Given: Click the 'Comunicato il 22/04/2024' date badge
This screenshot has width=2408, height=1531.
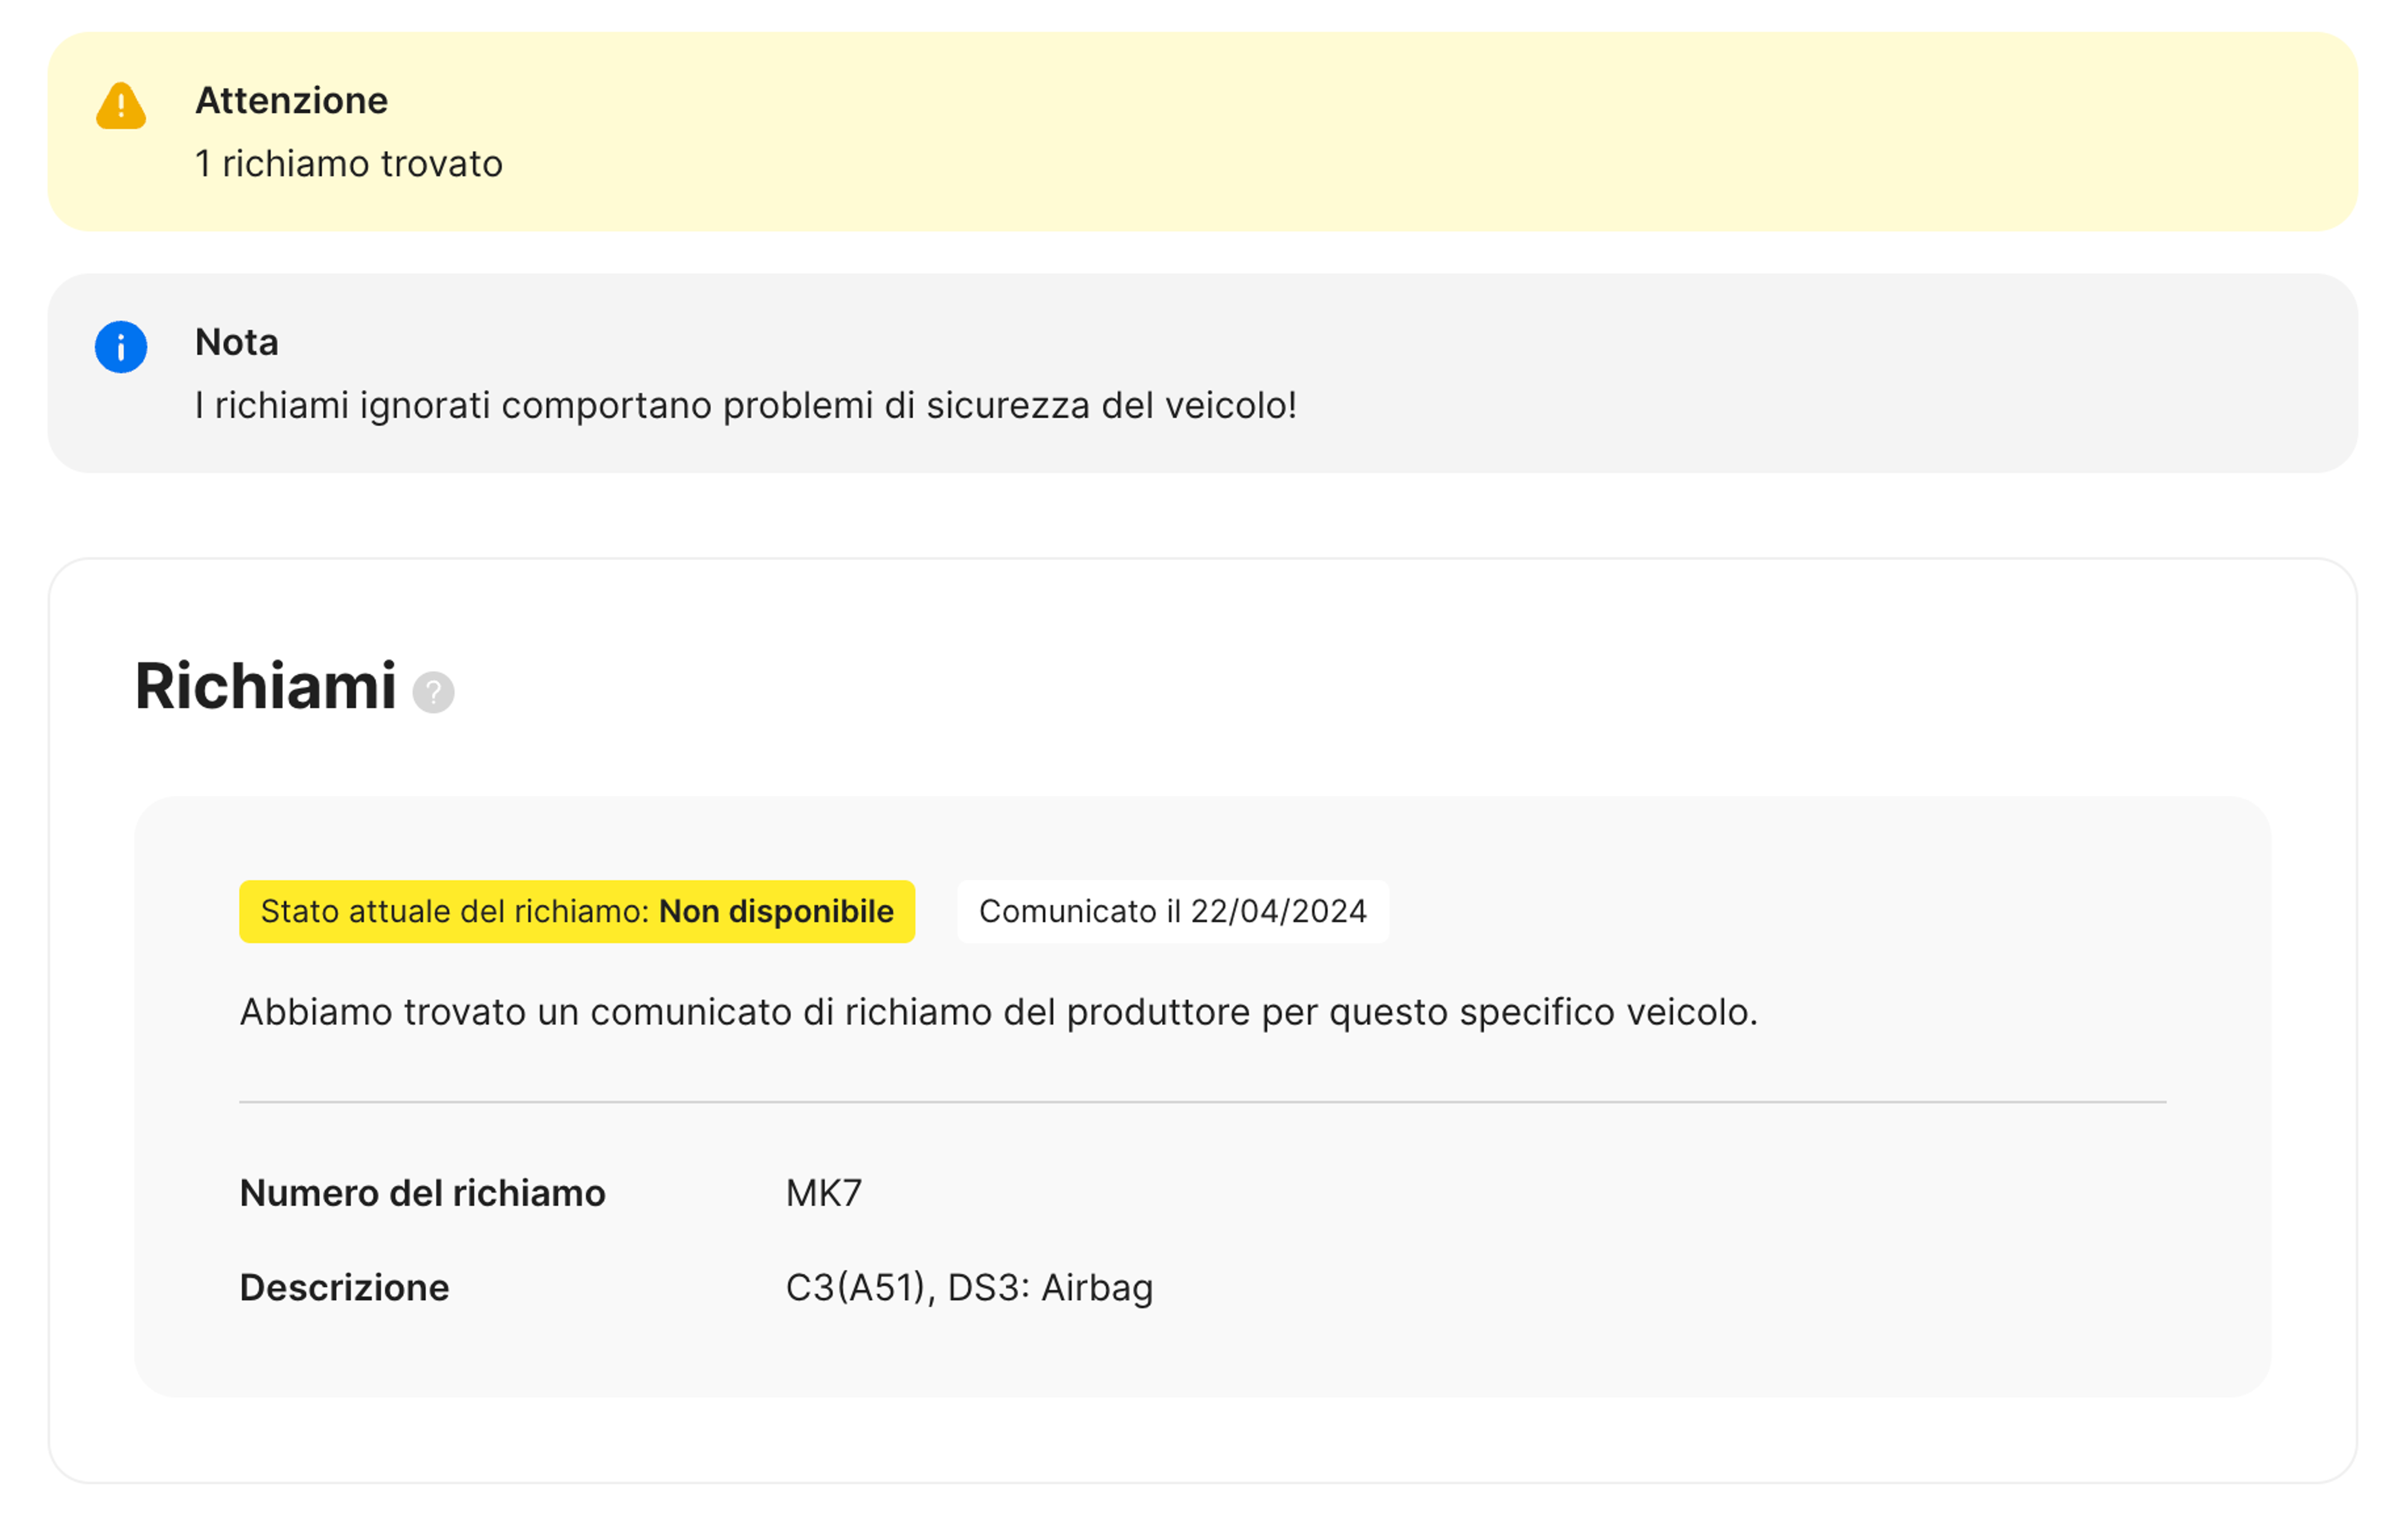Looking at the screenshot, I should [1172, 911].
